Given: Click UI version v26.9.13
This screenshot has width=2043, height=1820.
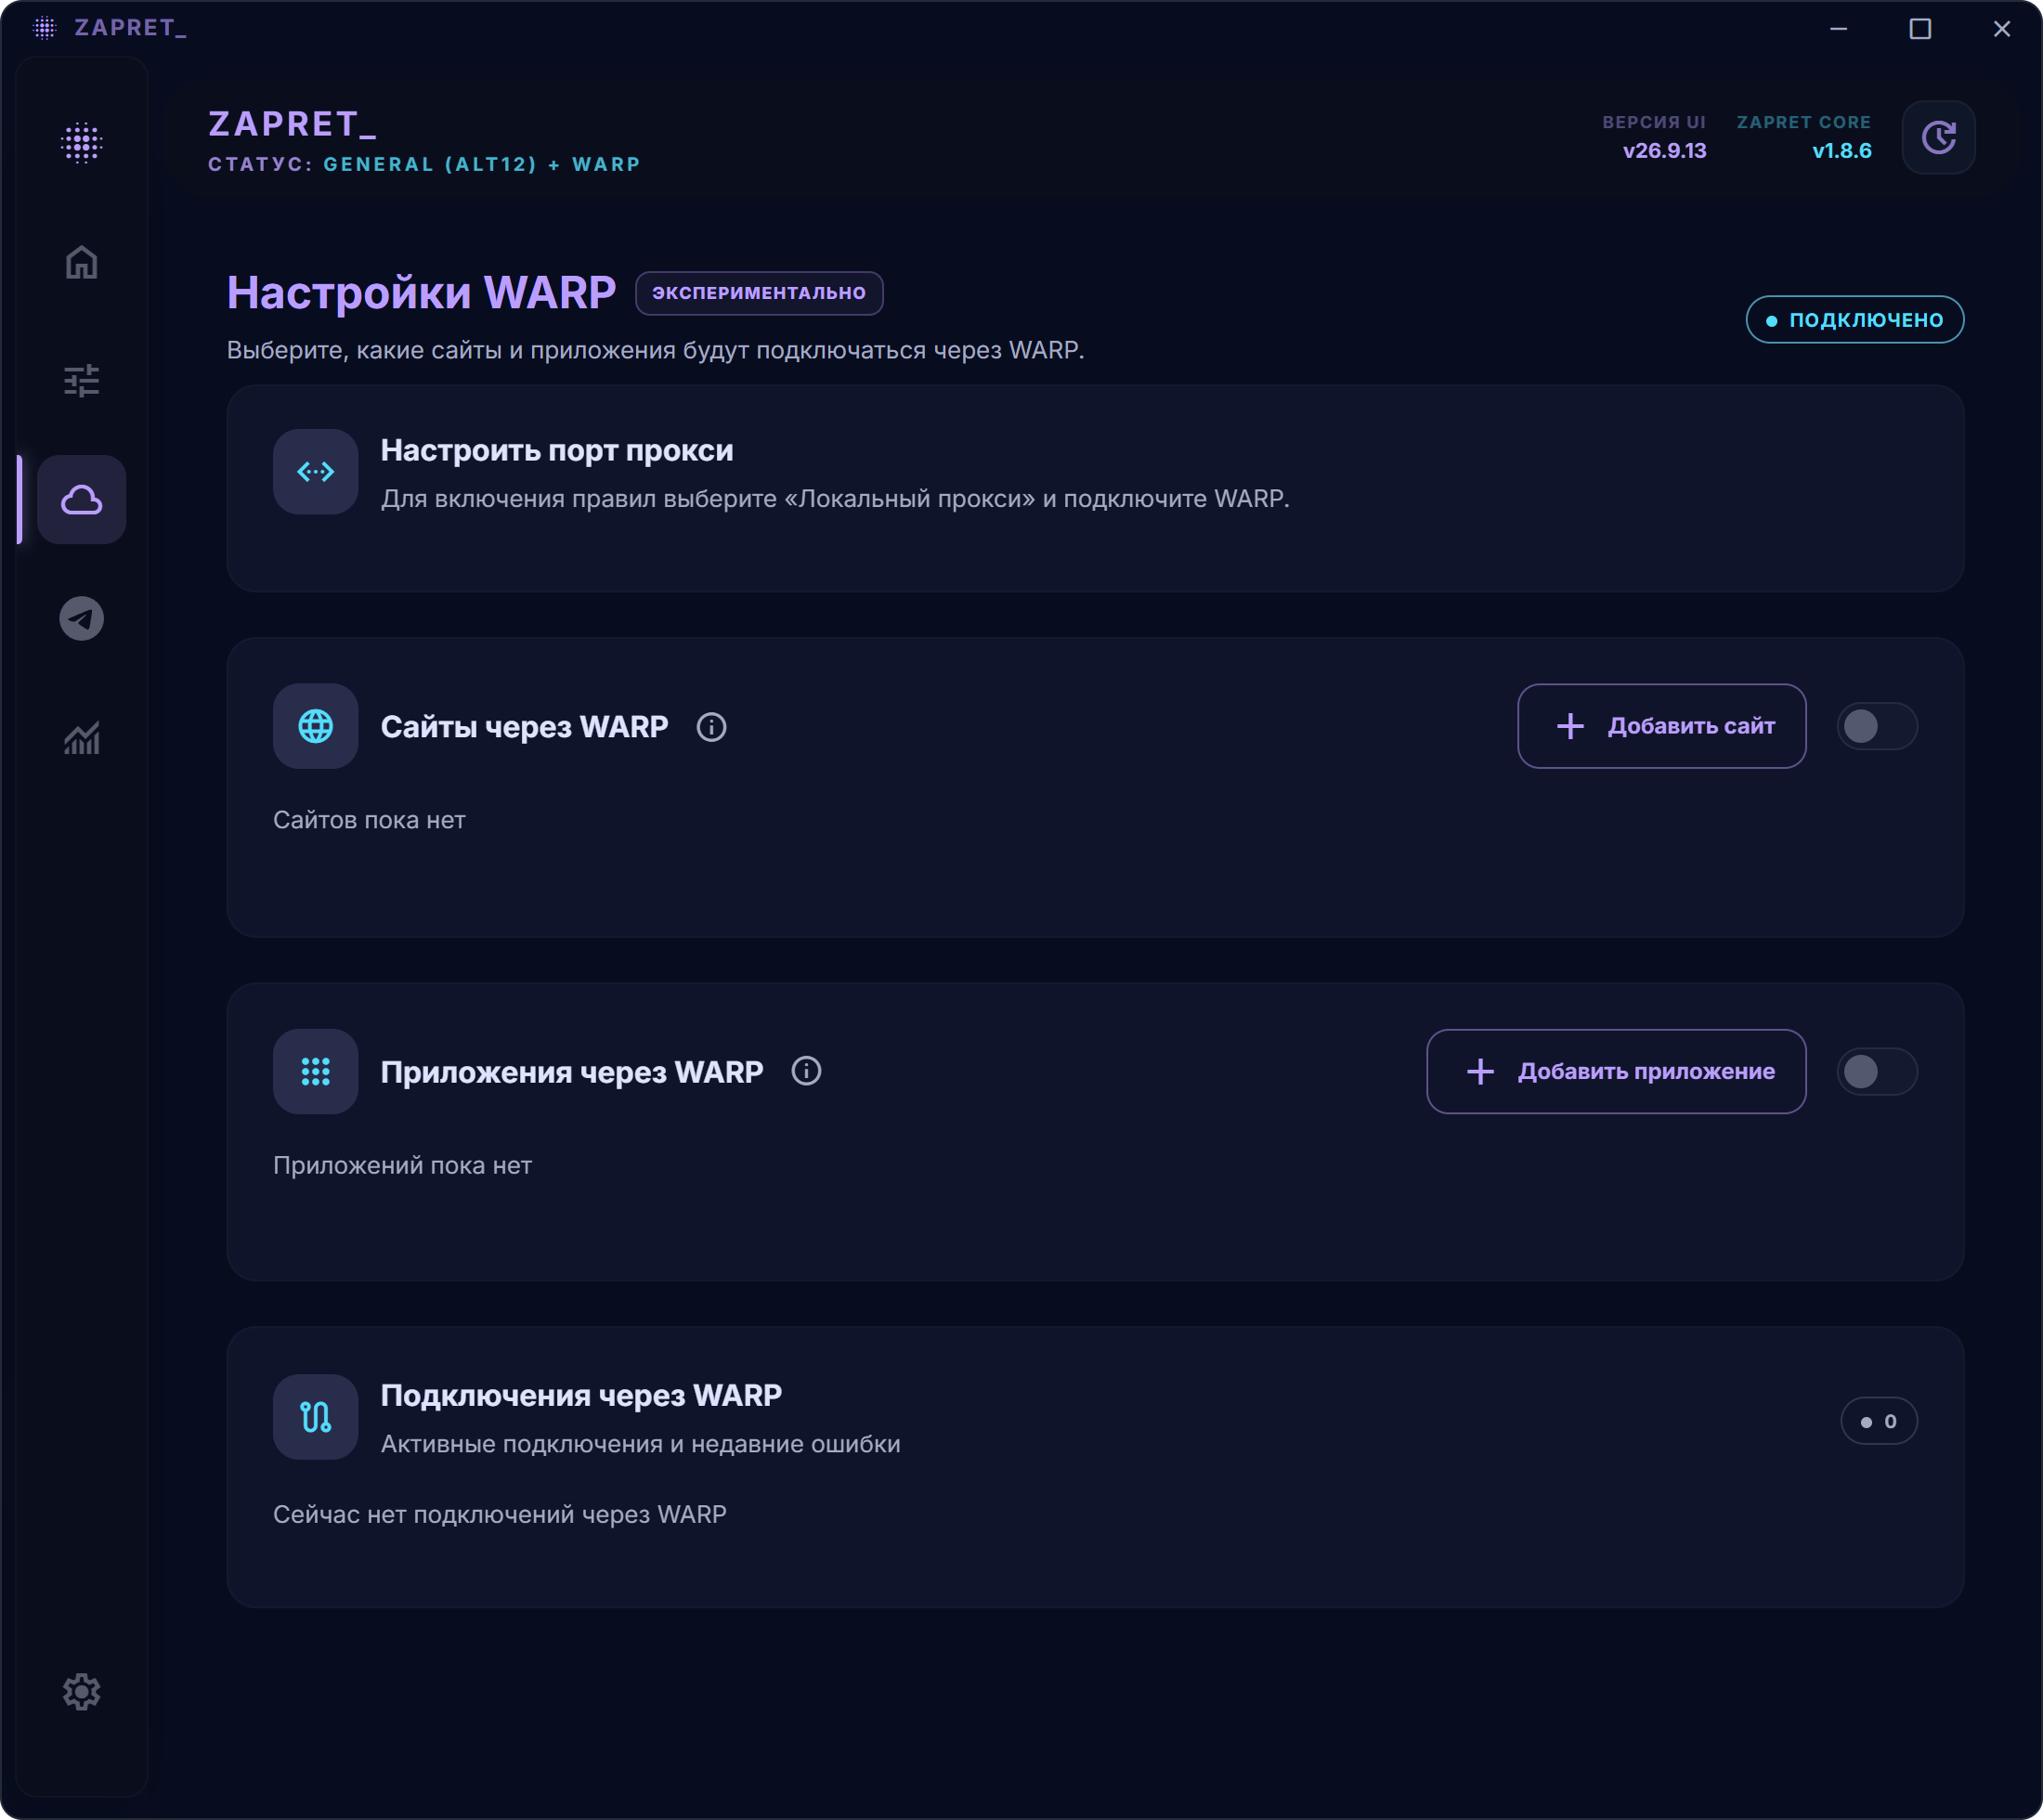Looking at the screenshot, I should 1663,151.
